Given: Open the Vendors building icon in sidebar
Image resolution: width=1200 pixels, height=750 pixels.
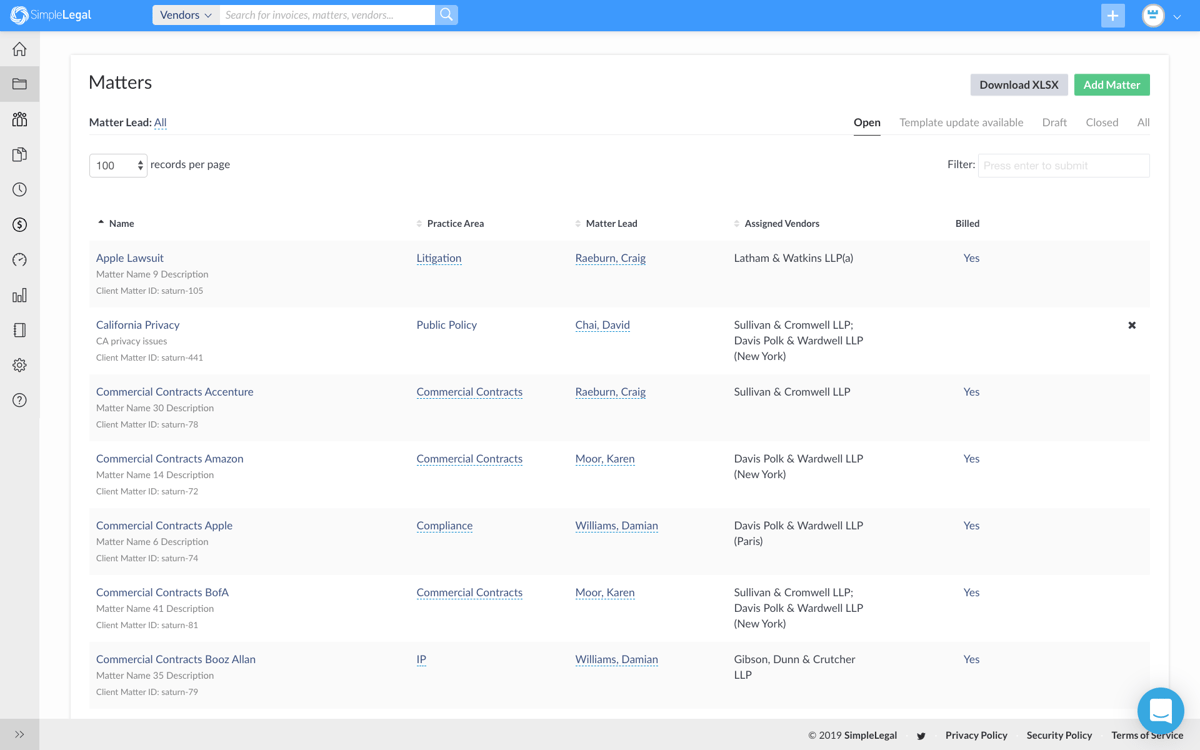Looking at the screenshot, I should (x=19, y=119).
